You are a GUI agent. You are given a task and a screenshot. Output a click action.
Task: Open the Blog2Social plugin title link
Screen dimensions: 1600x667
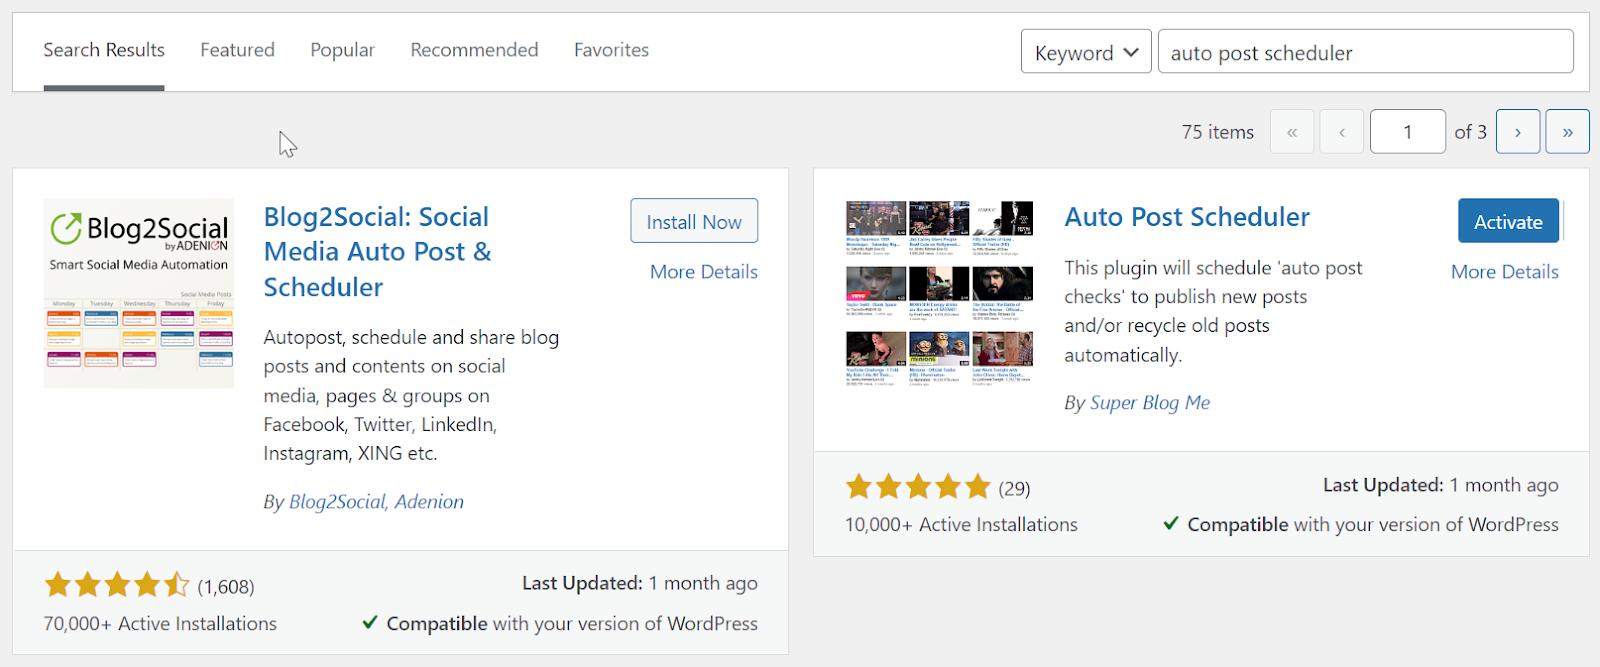378,252
